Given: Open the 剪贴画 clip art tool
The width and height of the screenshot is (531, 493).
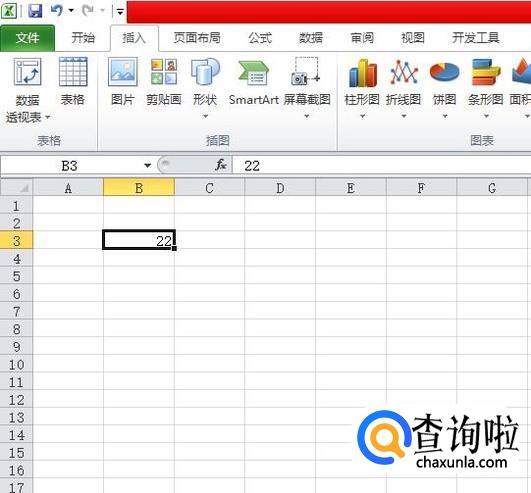Looking at the screenshot, I should pos(164,72).
